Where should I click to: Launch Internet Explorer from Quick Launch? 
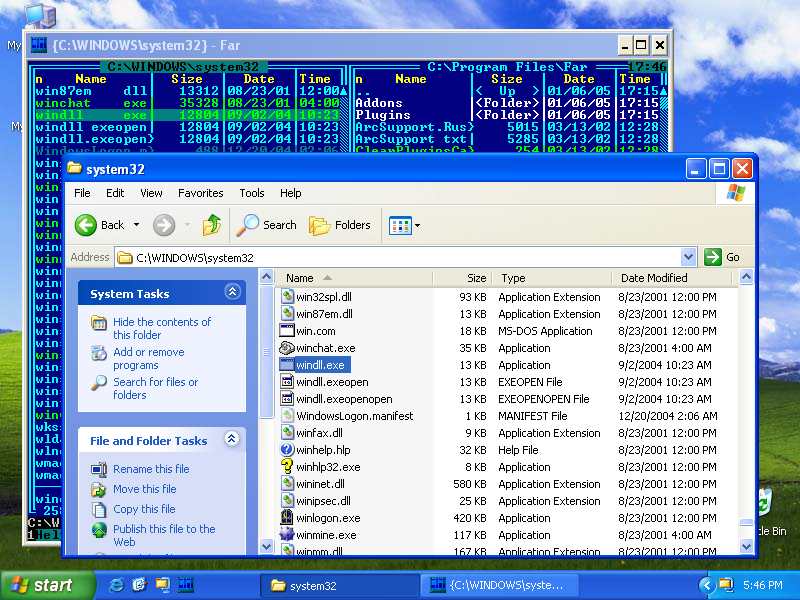pos(117,585)
